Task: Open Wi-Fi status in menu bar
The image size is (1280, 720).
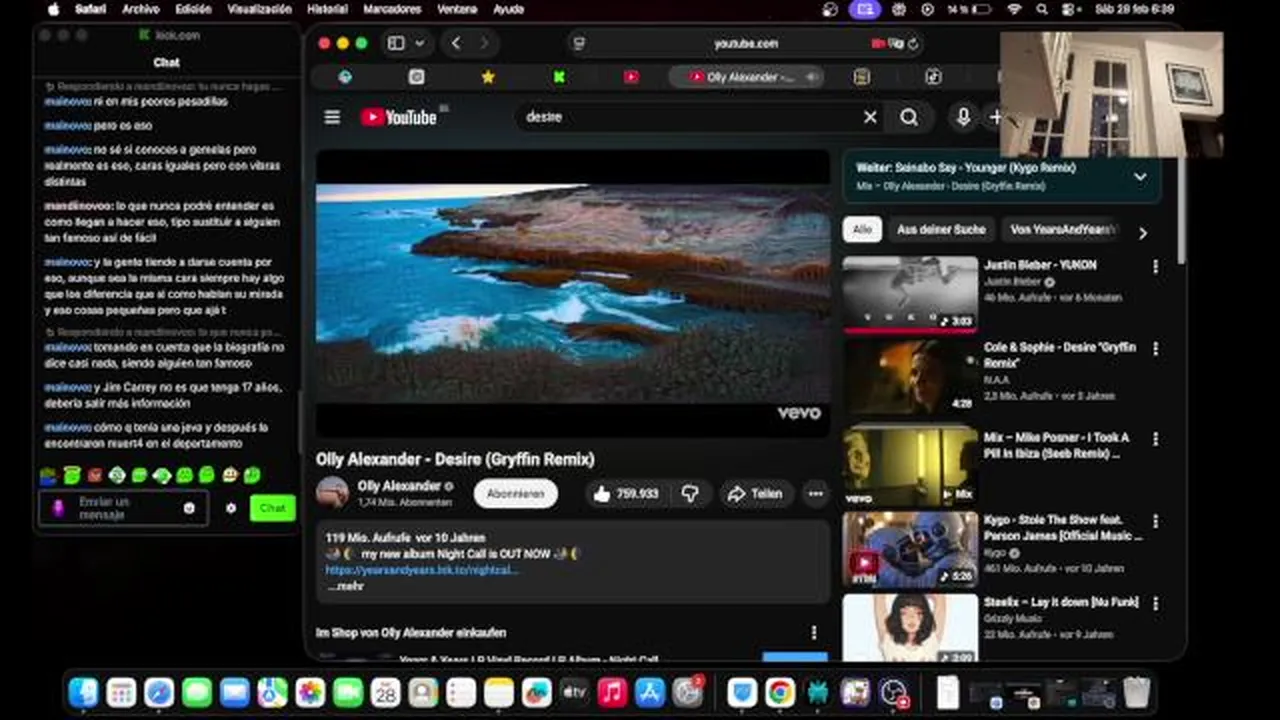Action: [x=1015, y=9]
